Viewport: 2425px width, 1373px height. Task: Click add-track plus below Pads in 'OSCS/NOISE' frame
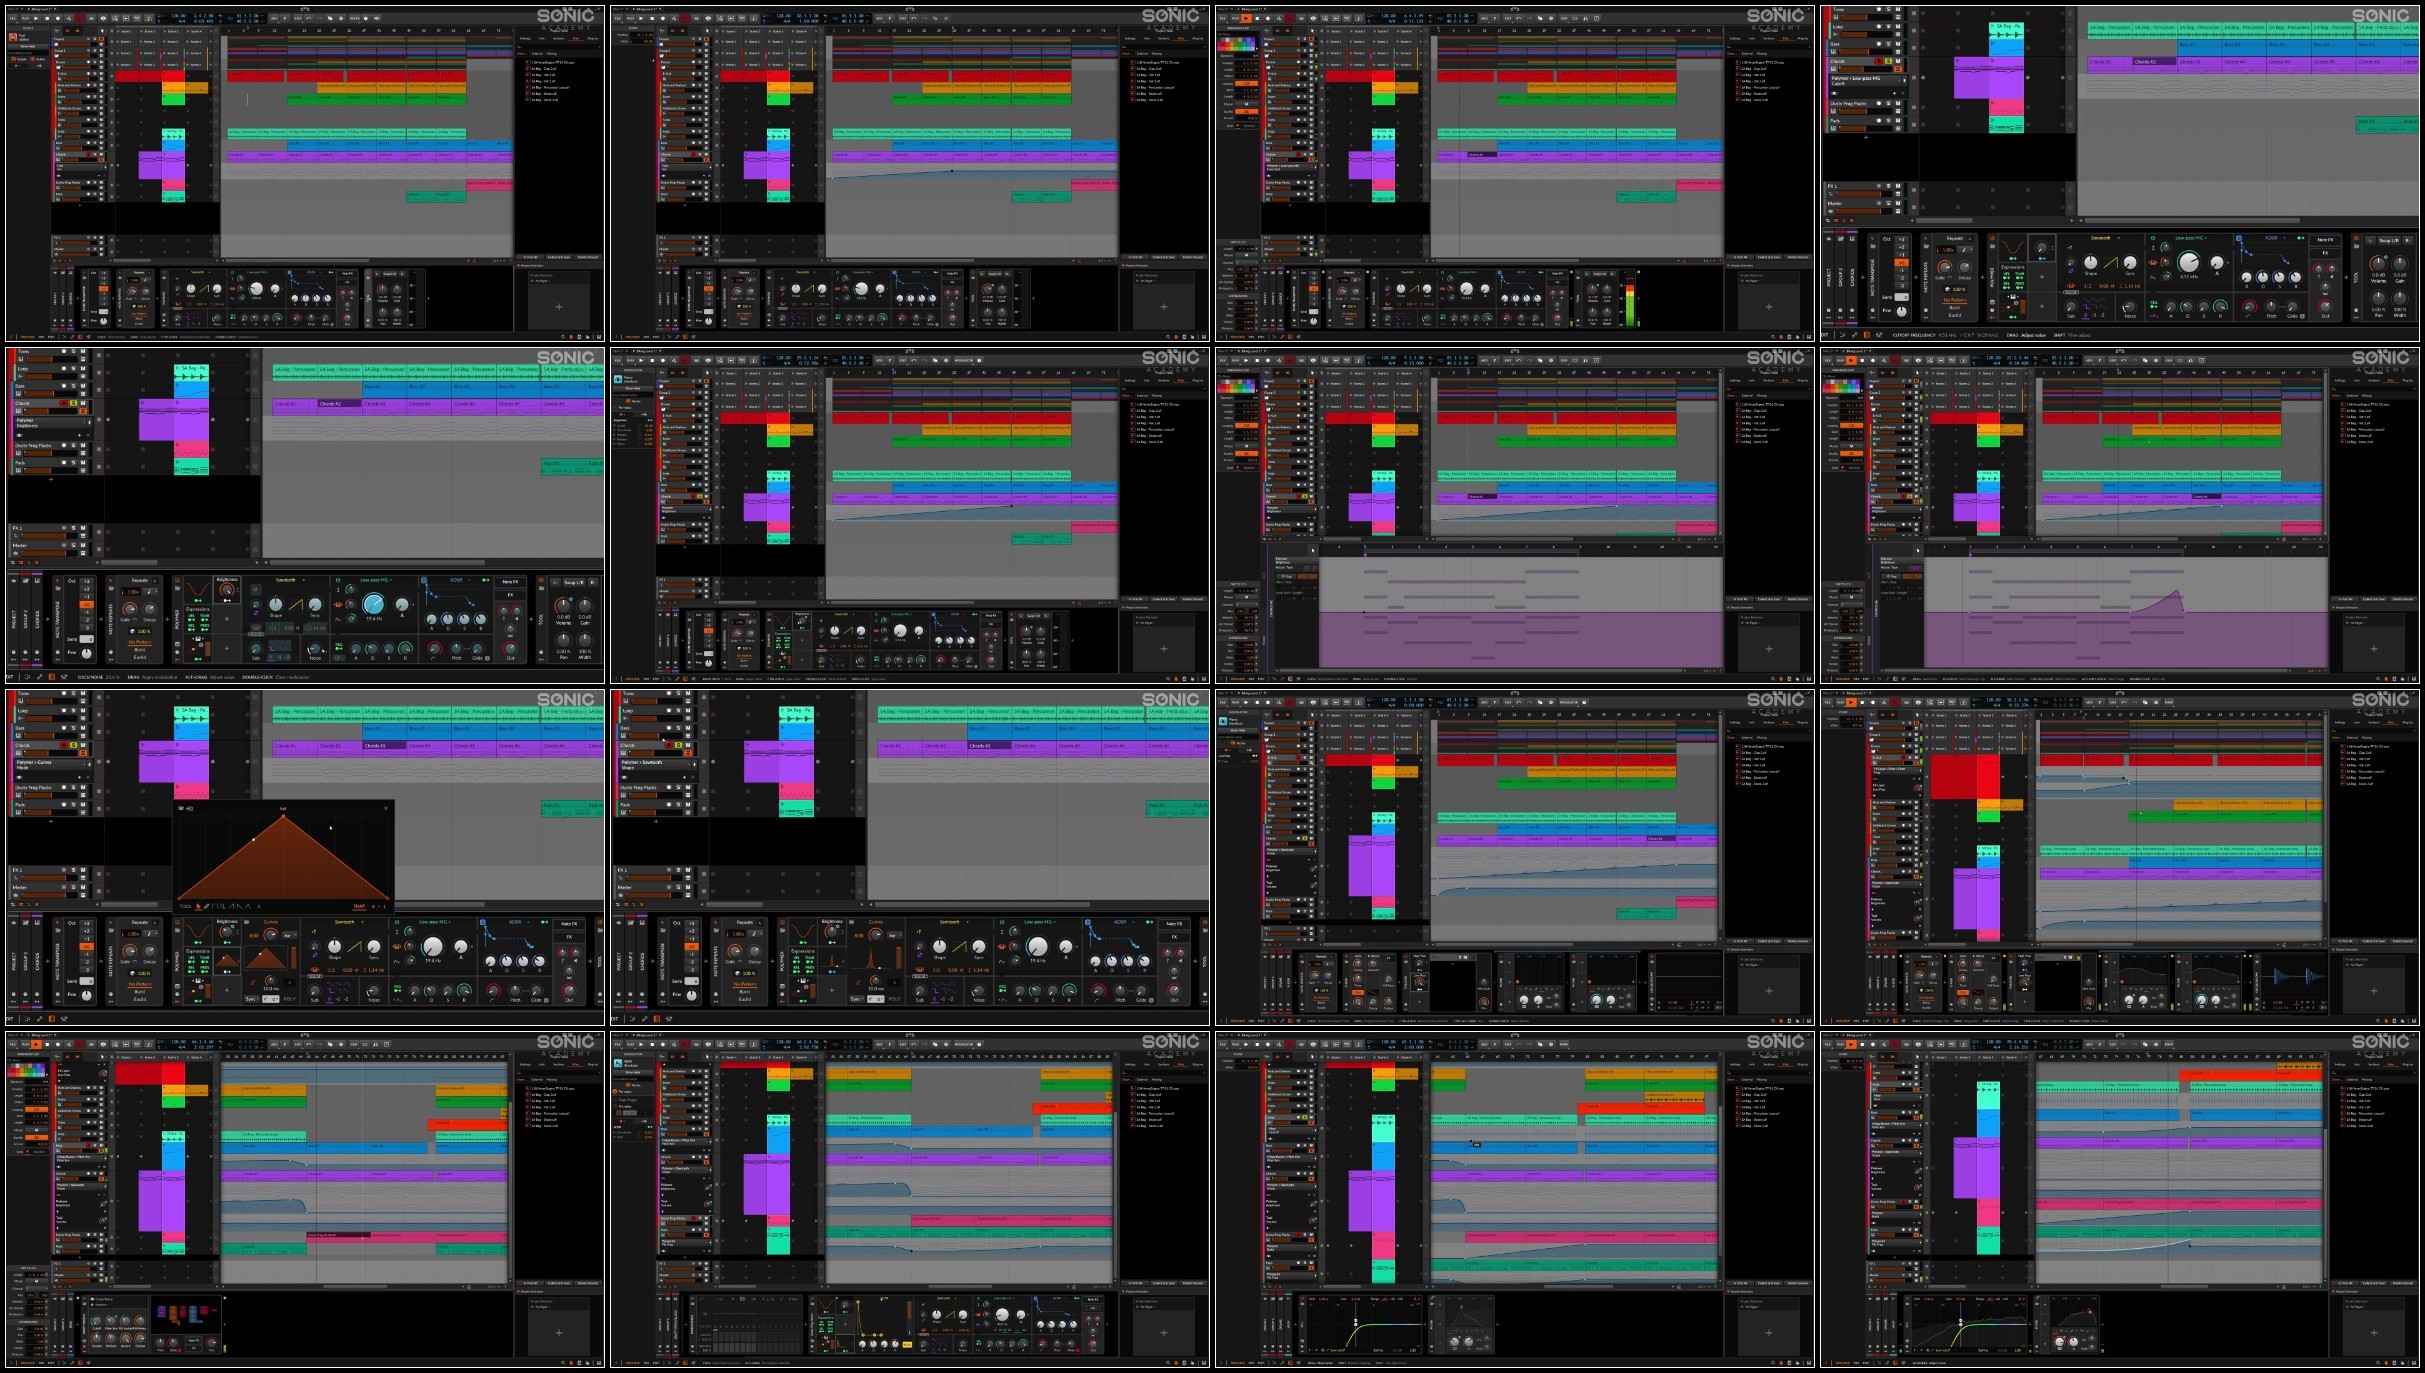51,479
